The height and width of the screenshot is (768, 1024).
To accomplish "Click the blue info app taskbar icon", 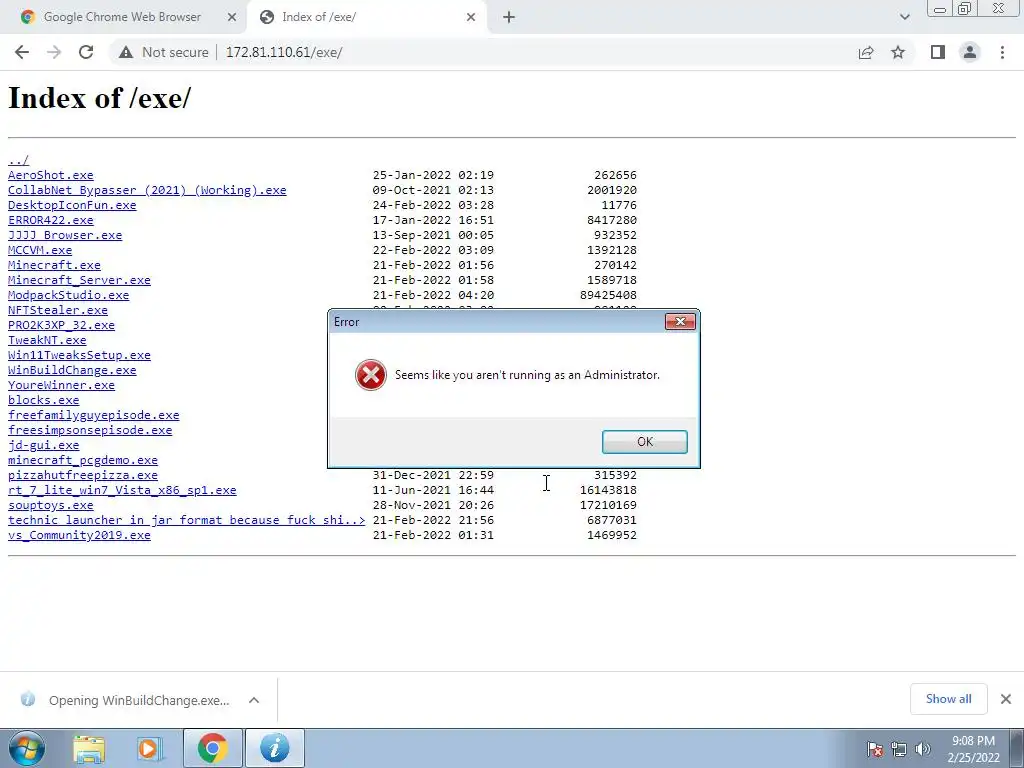I will [x=275, y=748].
